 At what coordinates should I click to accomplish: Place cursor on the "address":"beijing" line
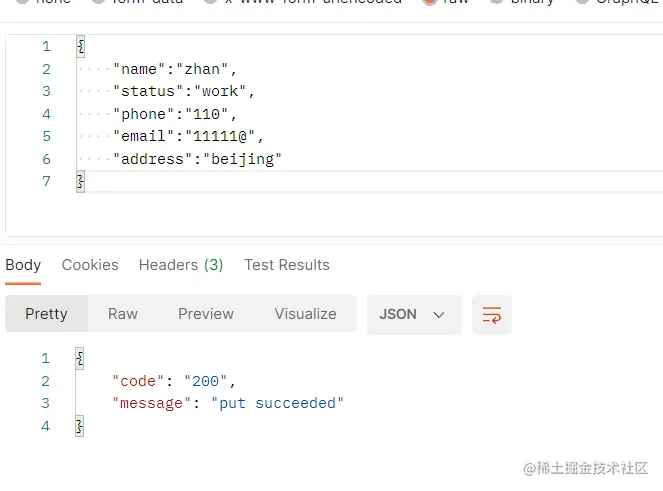pyautogui.click(x=197, y=159)
